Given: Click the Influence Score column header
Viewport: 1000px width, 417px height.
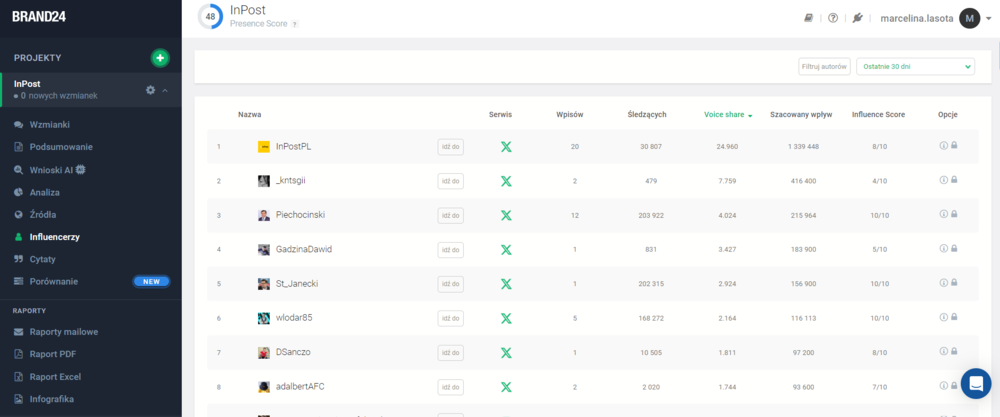Looking at the screenshot, I should 878,115.
